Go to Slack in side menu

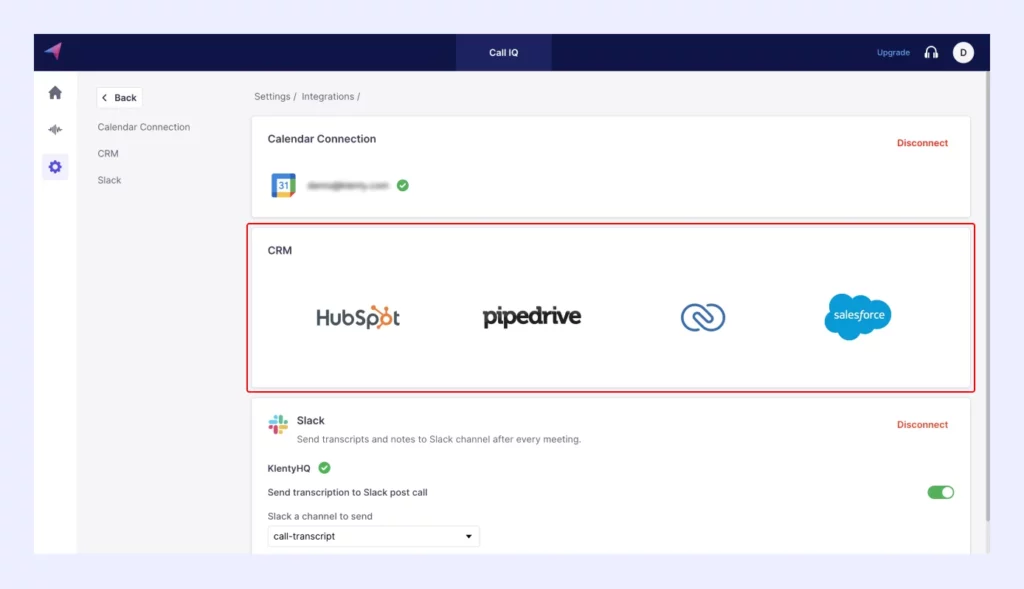click(109, 180)
